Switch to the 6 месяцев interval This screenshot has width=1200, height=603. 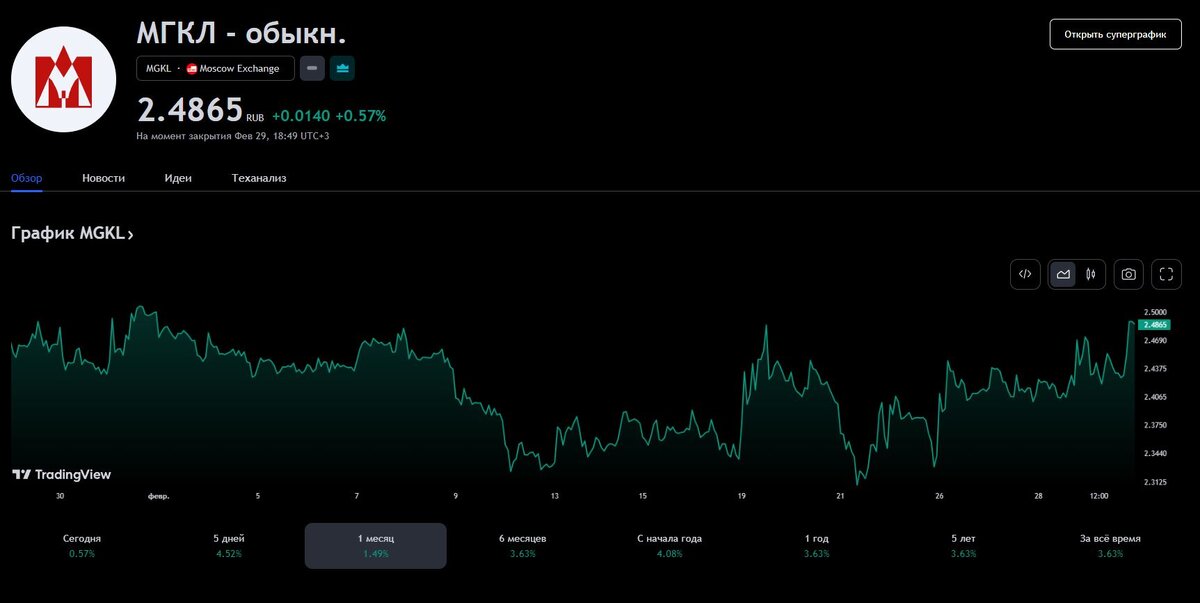[x=521, y=545]
